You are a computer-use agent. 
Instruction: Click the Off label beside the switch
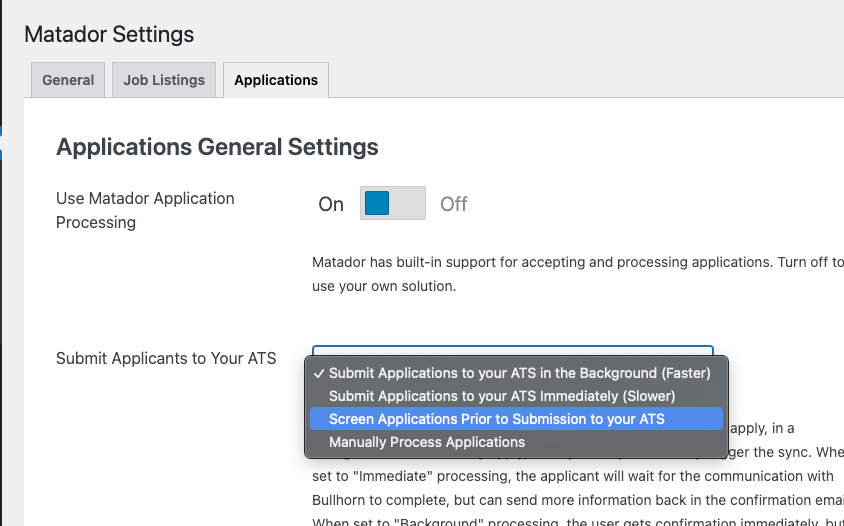tap(454, 204)
